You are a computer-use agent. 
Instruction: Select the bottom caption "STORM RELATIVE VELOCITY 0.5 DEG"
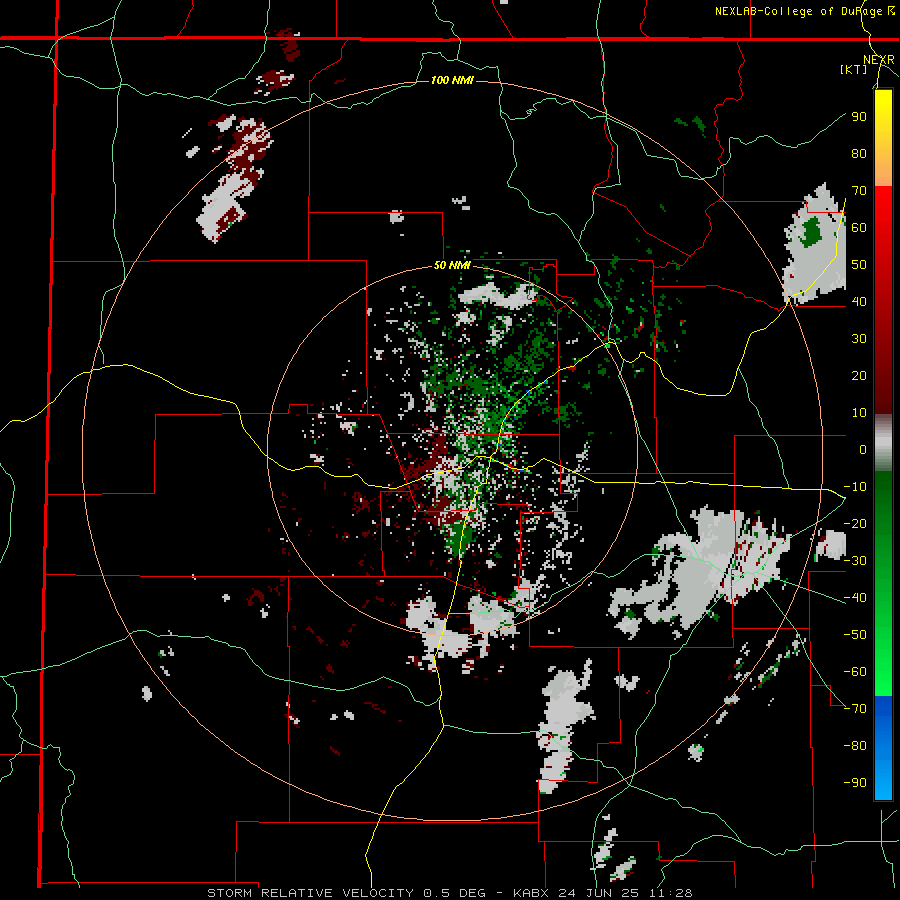(x=346, y=893)
